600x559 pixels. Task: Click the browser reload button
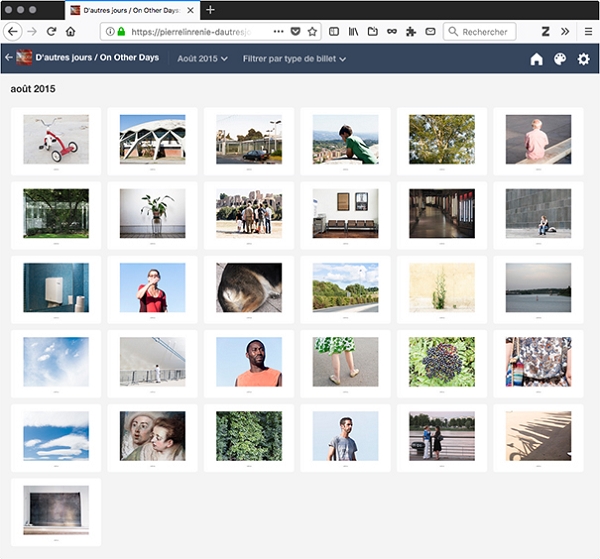click(x=51, y=32)
